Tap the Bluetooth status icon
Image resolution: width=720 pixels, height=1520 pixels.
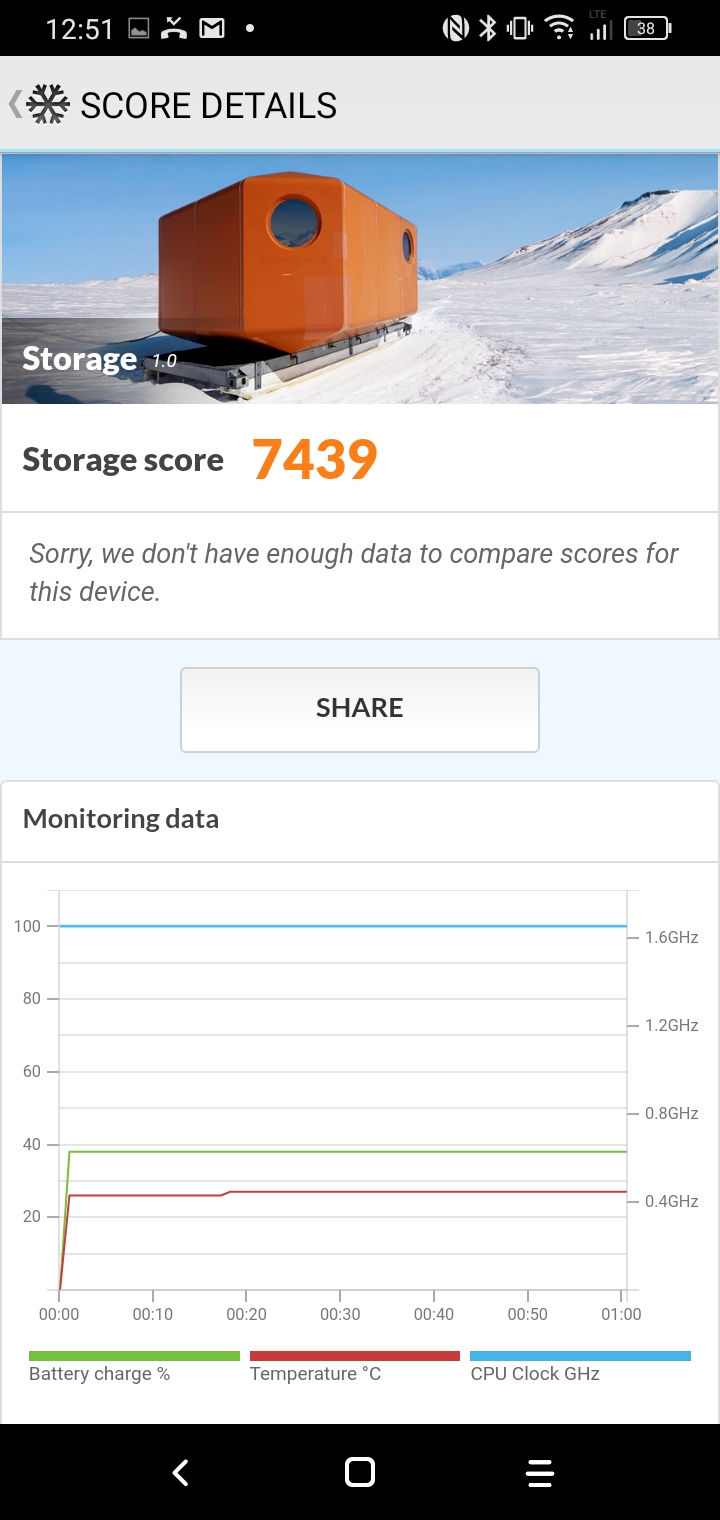488,29
